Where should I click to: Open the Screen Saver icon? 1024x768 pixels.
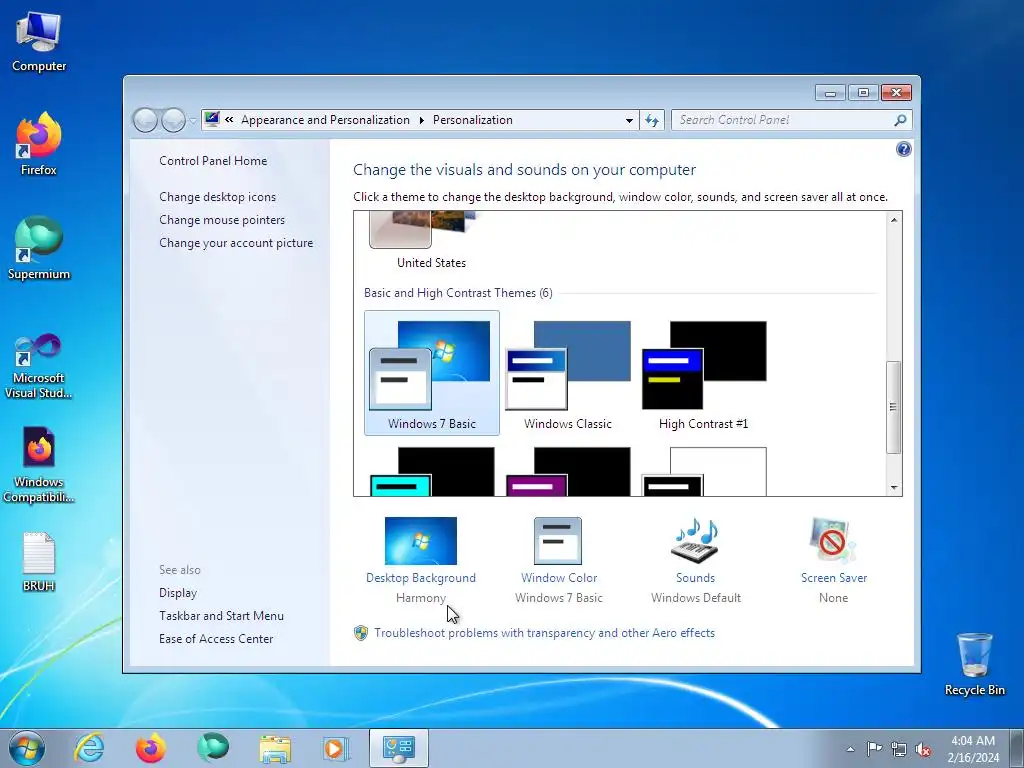833,541
